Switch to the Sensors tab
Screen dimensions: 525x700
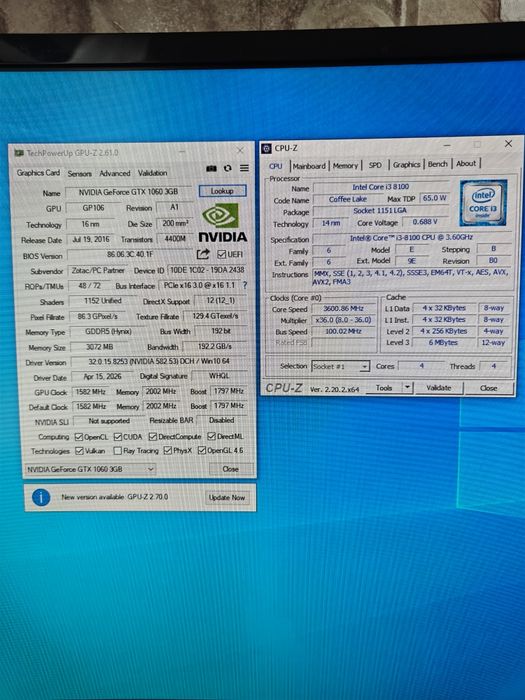pyautogui.click(x=79, y=174)
